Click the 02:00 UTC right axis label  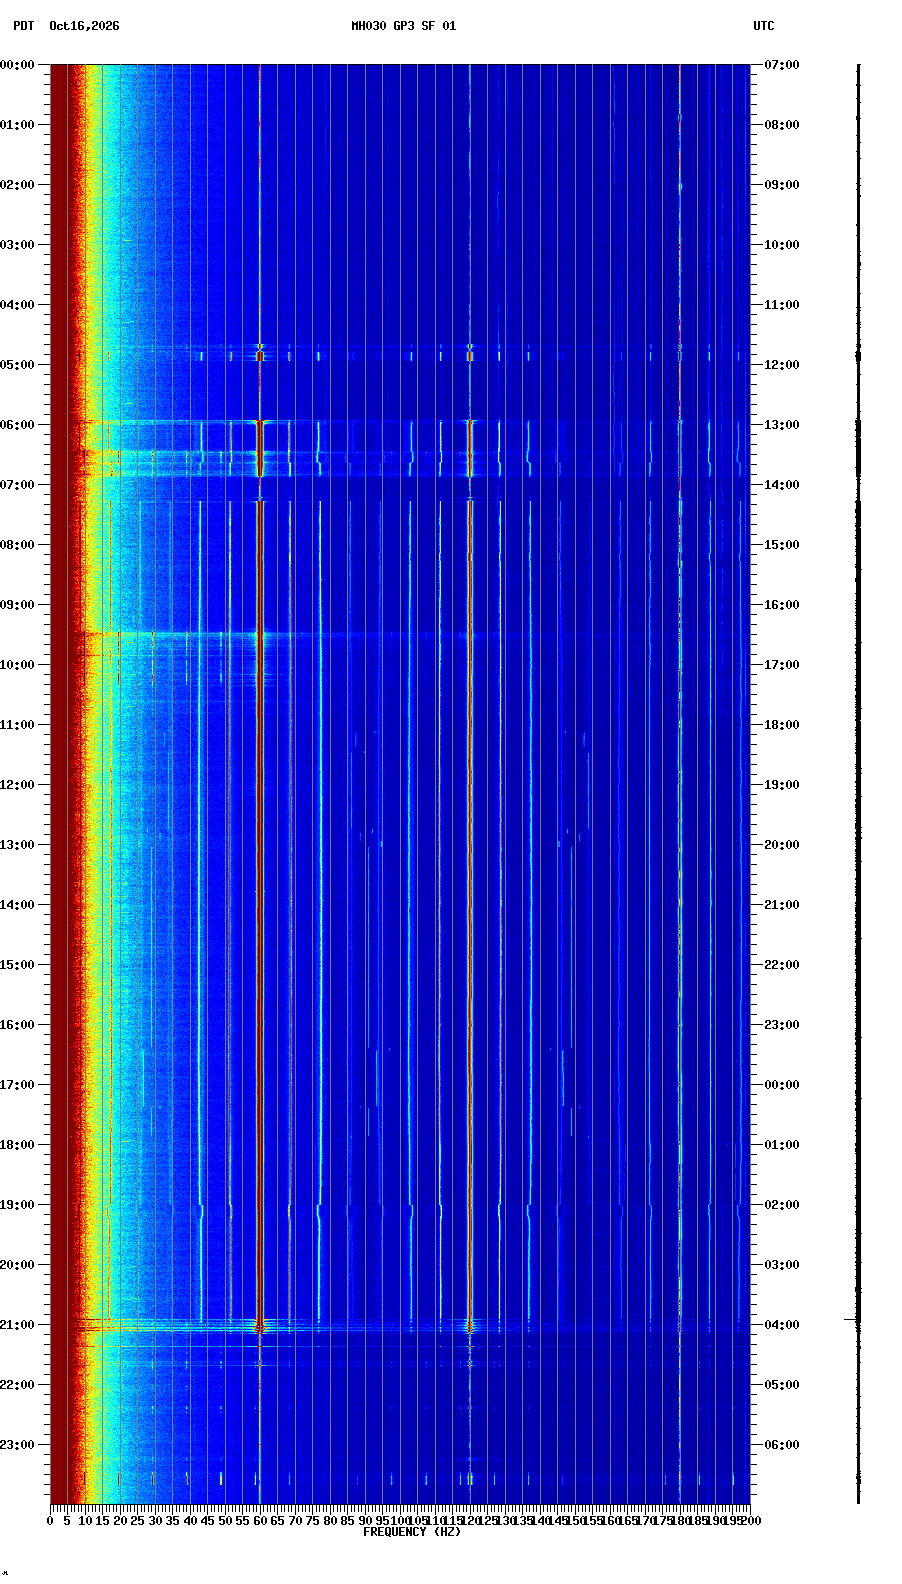[782, 1205]
